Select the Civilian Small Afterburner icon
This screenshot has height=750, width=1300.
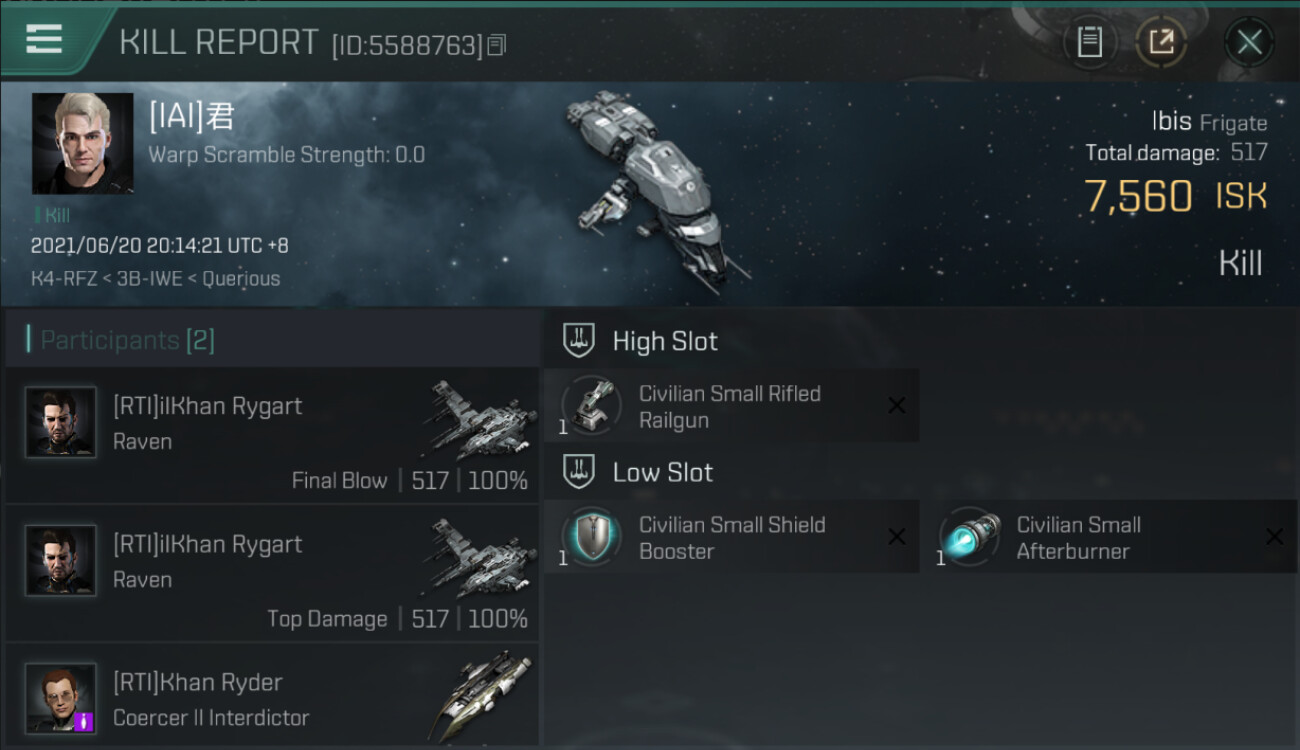[969, 536]
